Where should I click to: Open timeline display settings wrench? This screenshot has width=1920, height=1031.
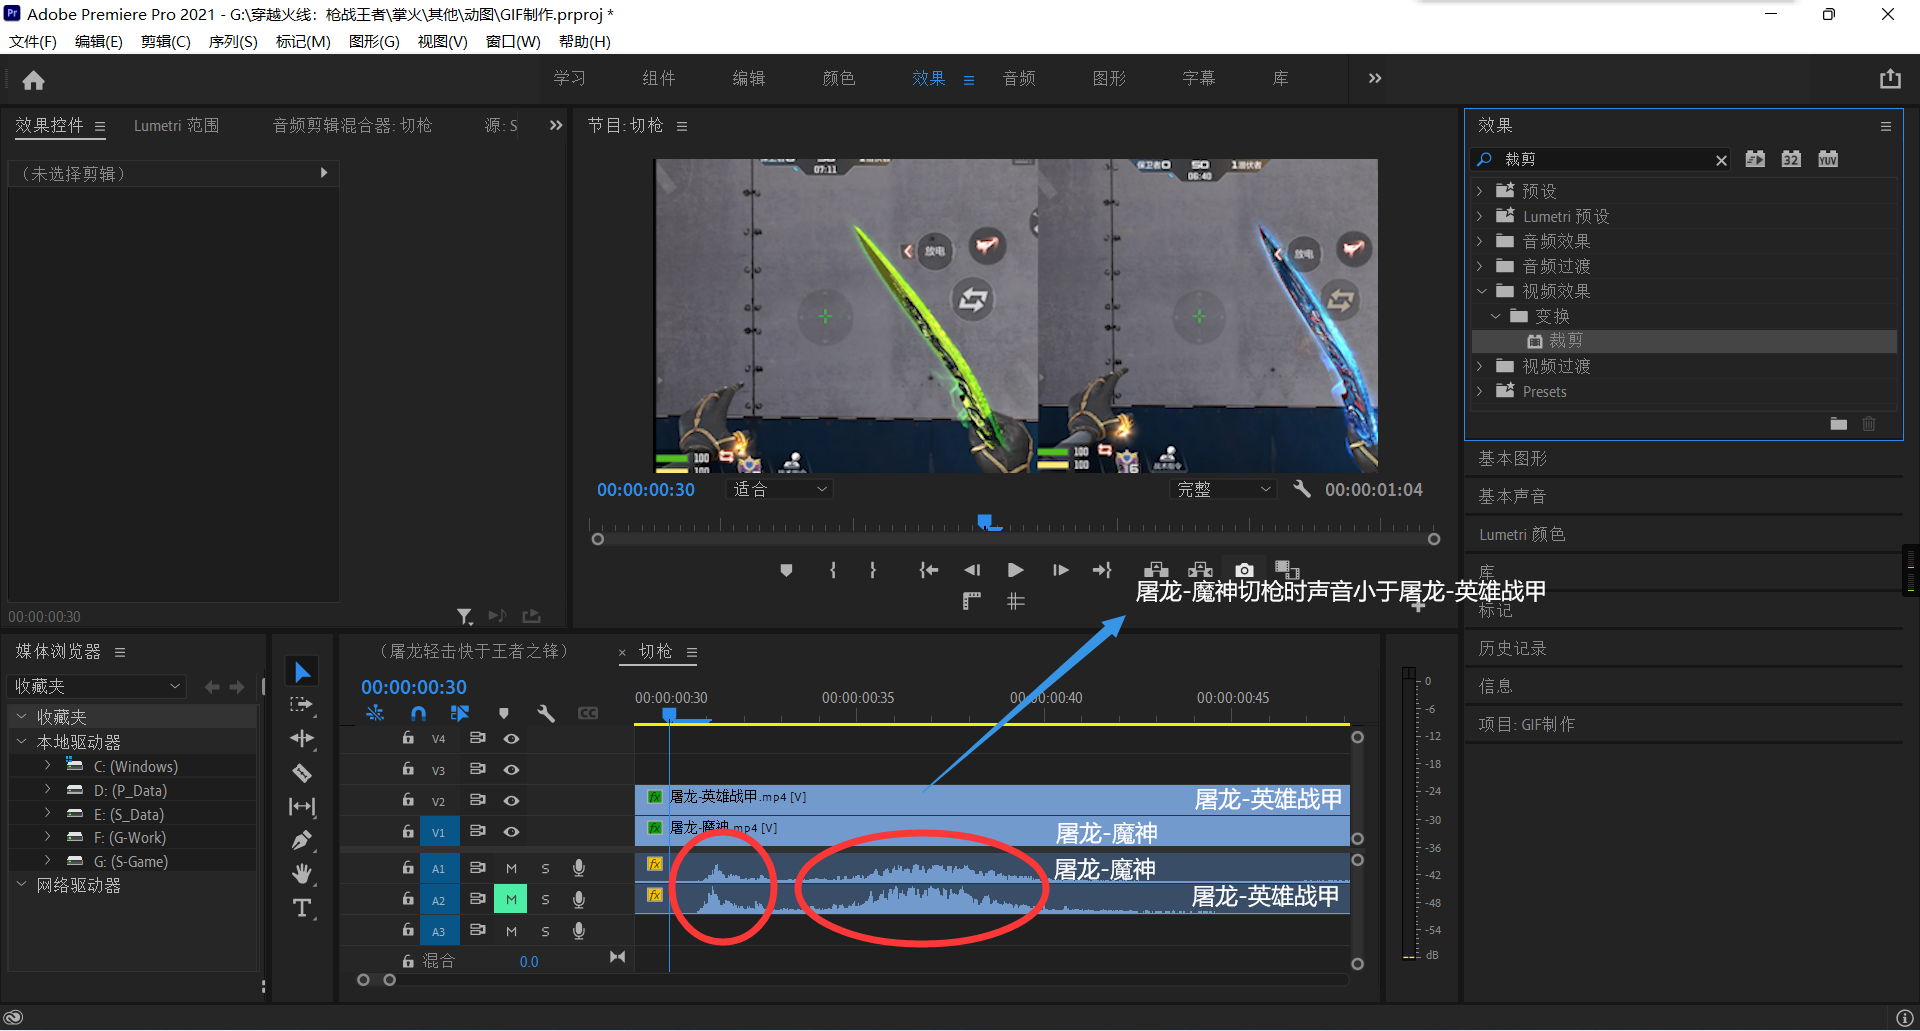click(x=546, y=713)
